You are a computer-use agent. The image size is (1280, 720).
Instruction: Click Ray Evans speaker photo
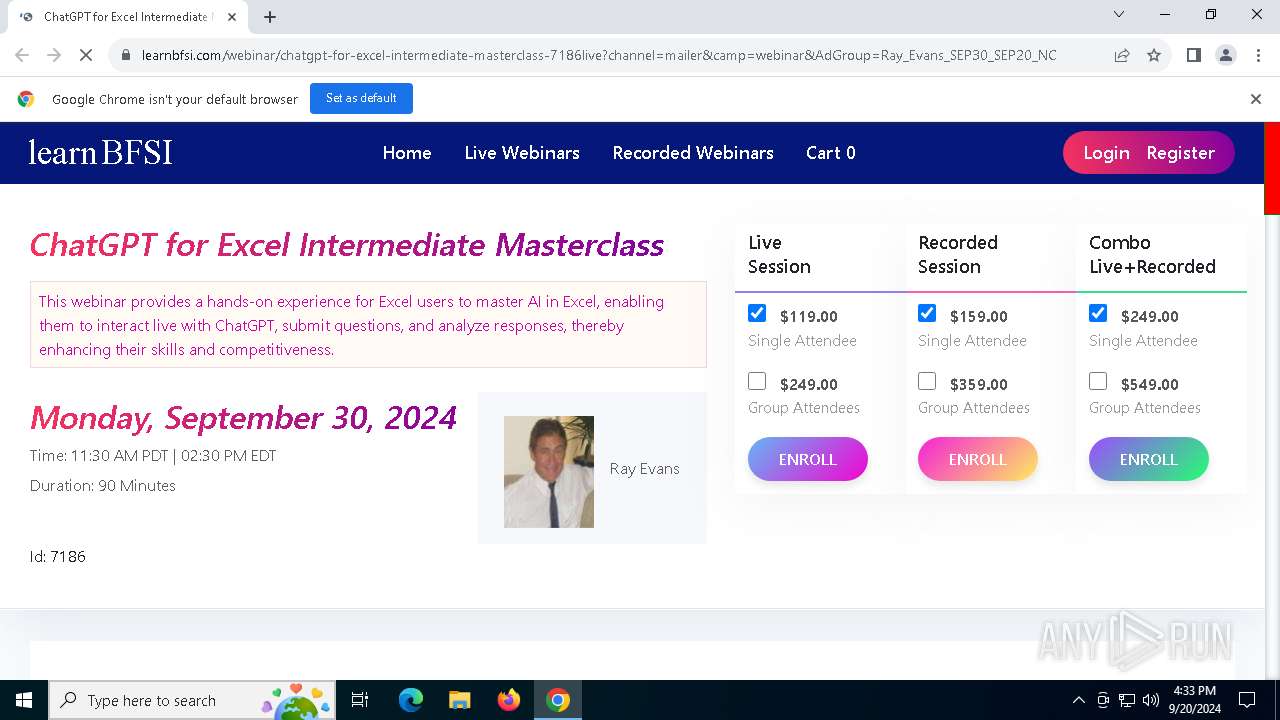coord(549,472)
